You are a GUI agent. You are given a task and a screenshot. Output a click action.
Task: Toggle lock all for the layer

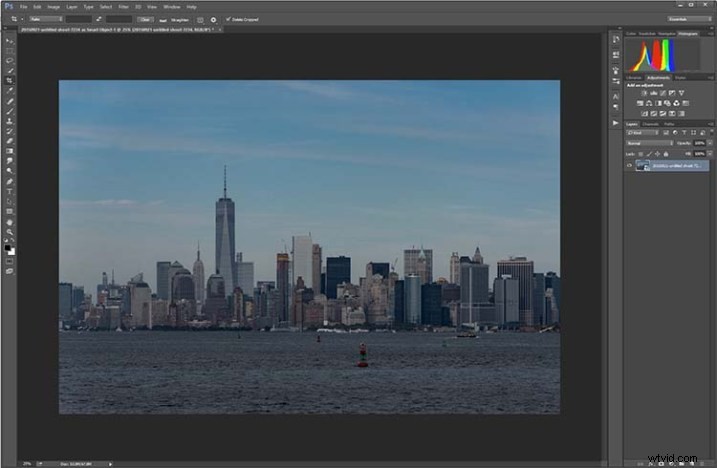click(666, 154)
